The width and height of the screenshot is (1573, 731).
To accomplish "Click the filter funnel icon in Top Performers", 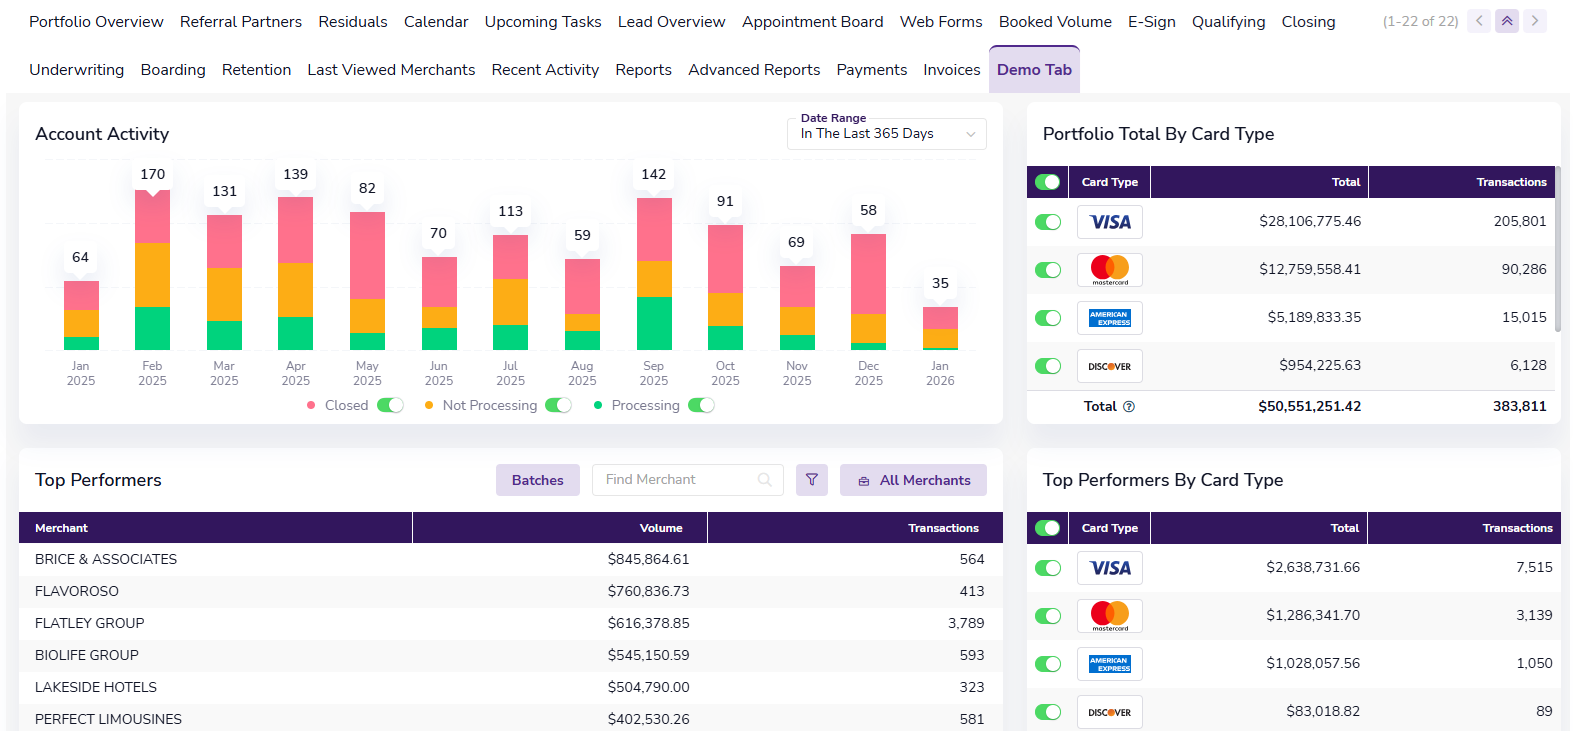I will [x=811, y=480].
